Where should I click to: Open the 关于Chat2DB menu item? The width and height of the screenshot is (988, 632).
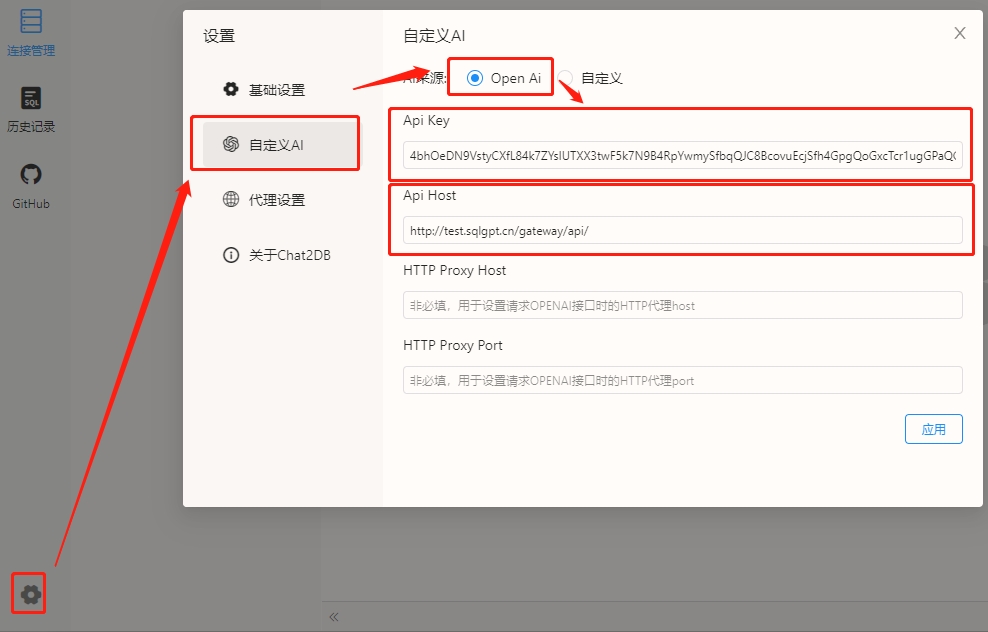click(289, 255)
